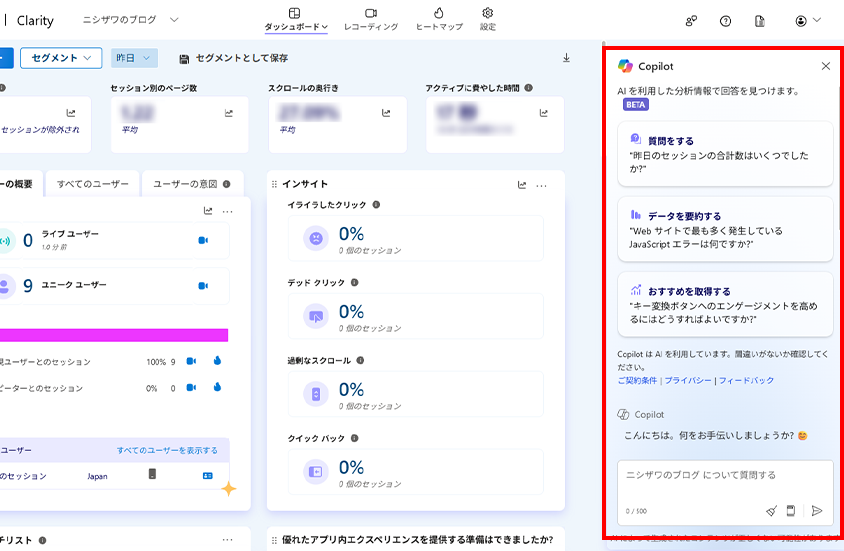This screenshot has width=844, height=551.
Task: Open the user account menu in header
Action: 807,21
